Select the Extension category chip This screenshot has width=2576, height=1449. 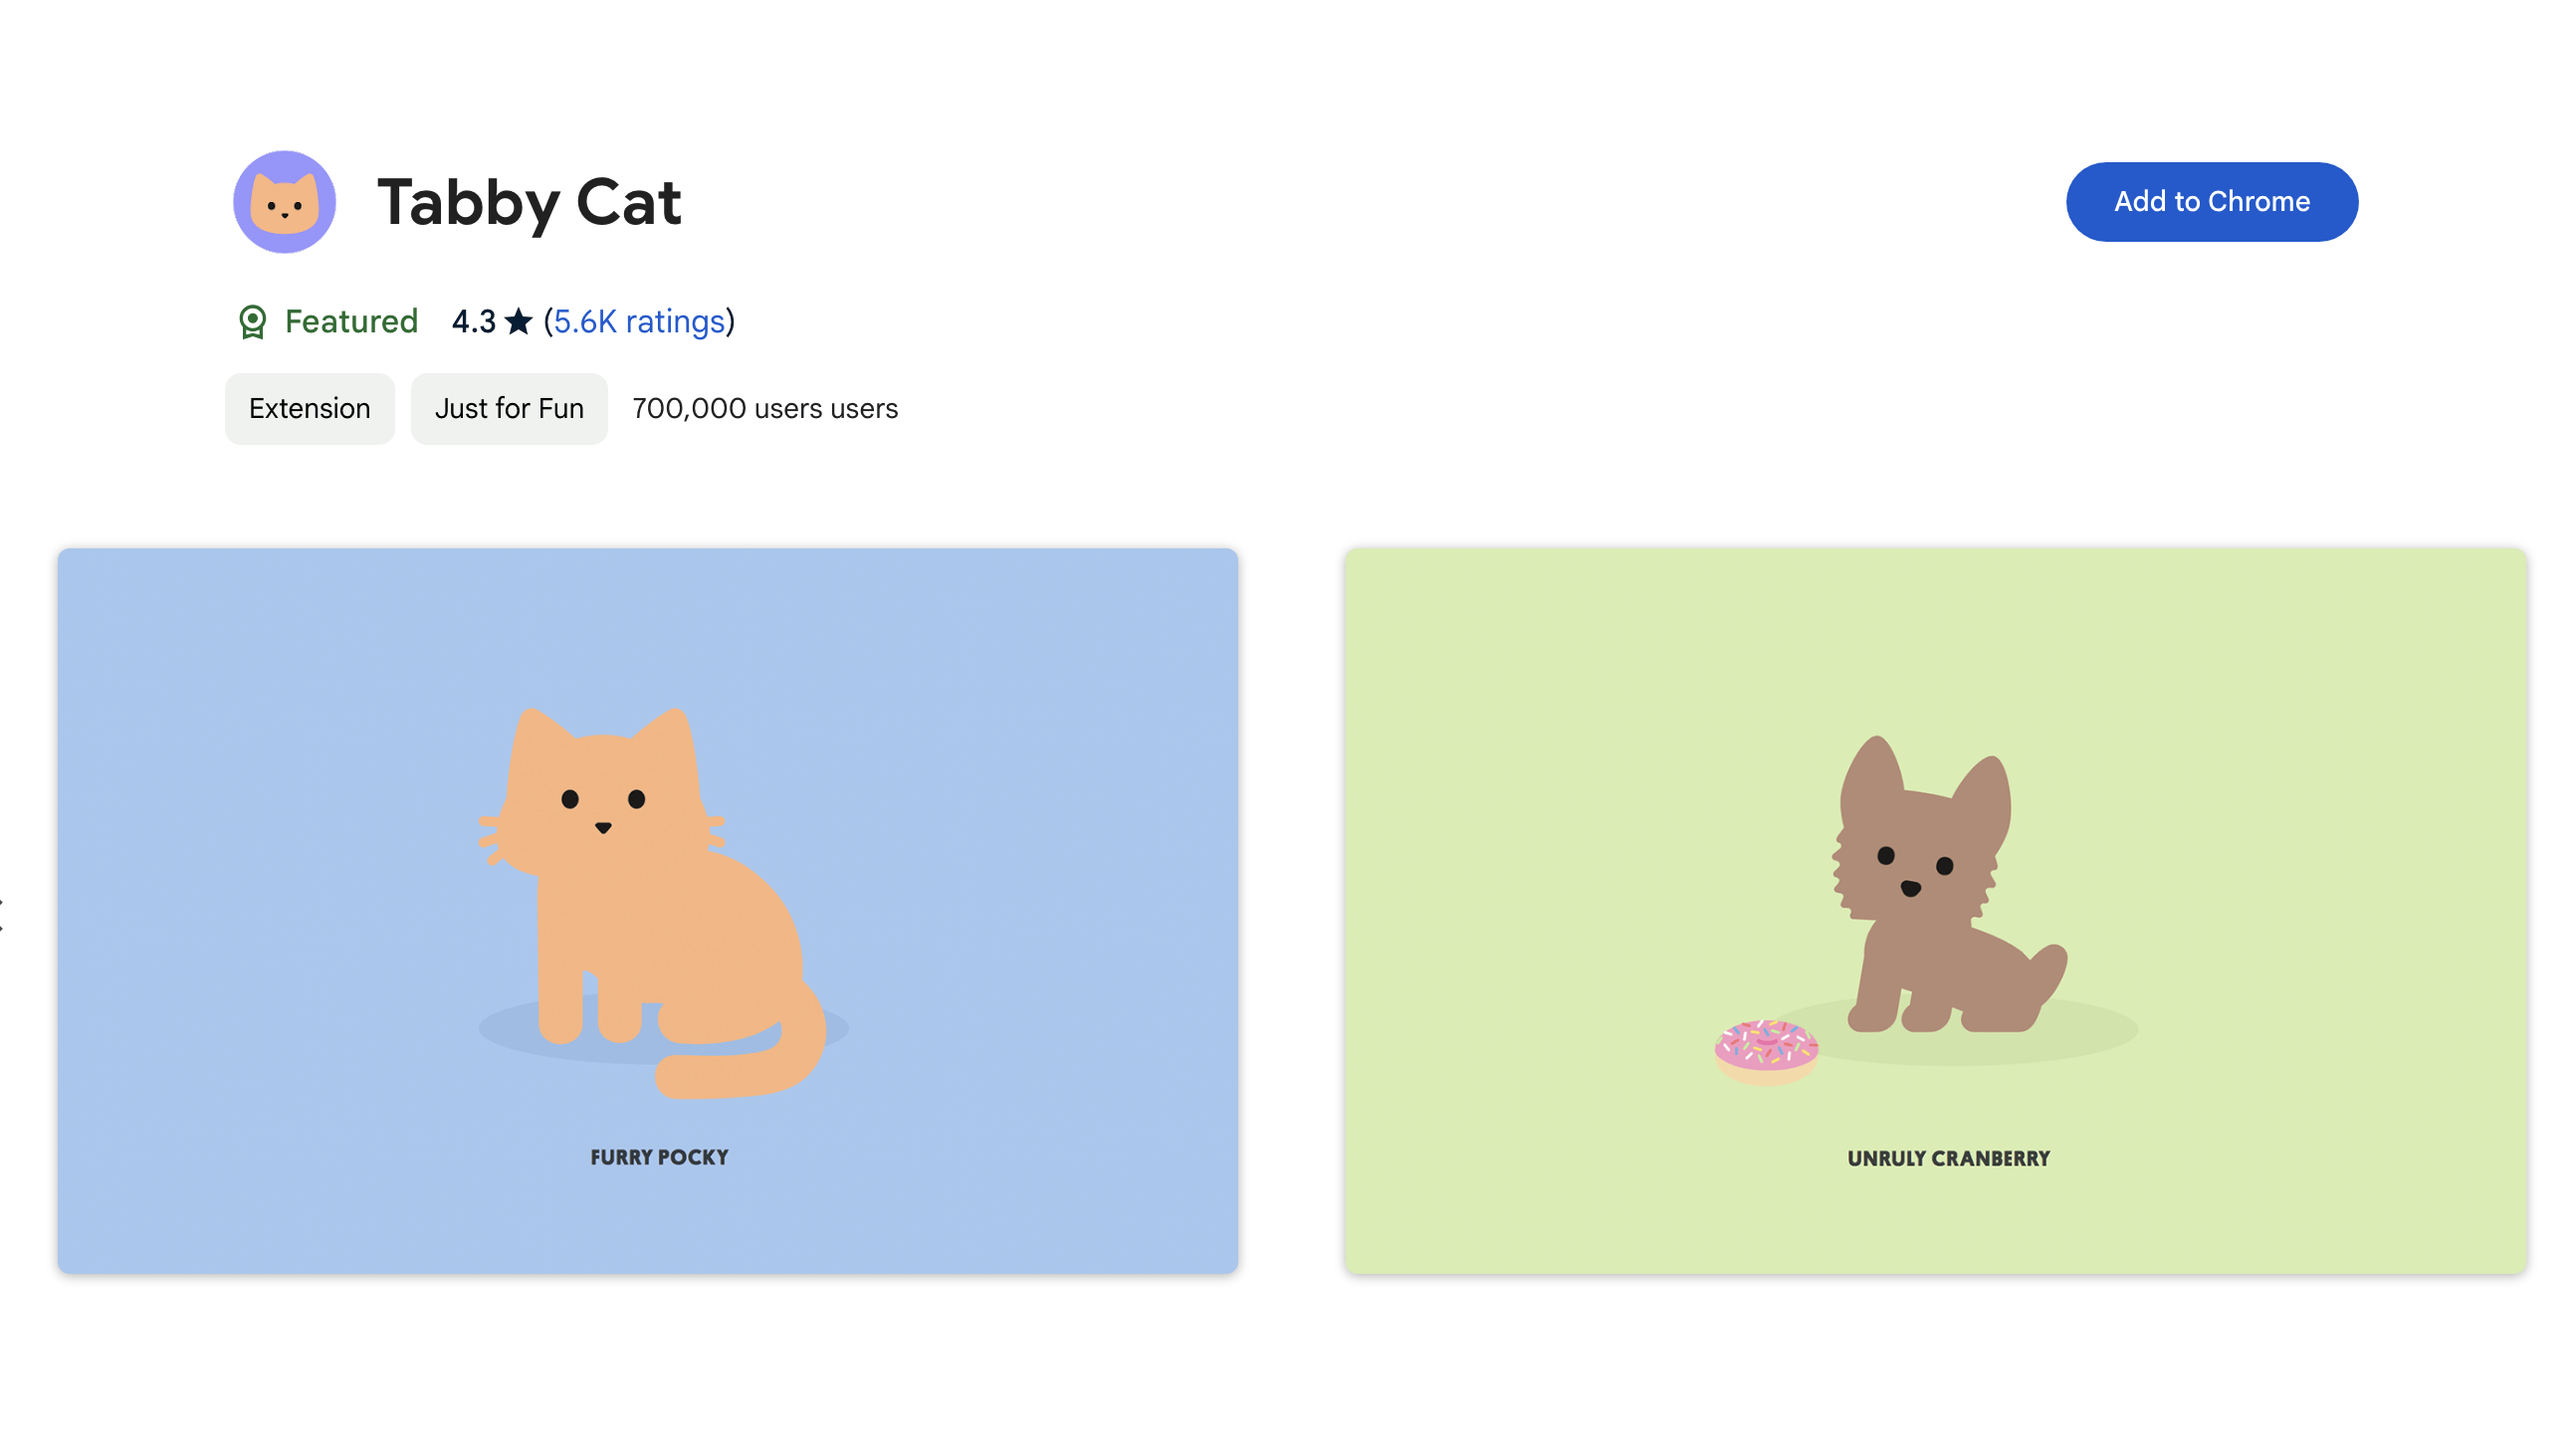coord(309,408)
